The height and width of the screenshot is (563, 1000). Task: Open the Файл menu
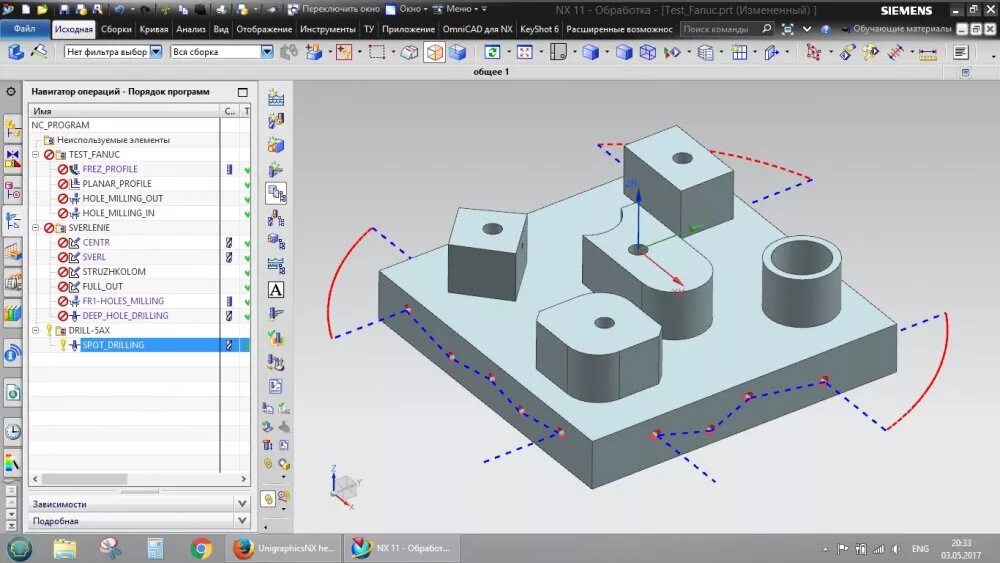(x=25, y=29)
